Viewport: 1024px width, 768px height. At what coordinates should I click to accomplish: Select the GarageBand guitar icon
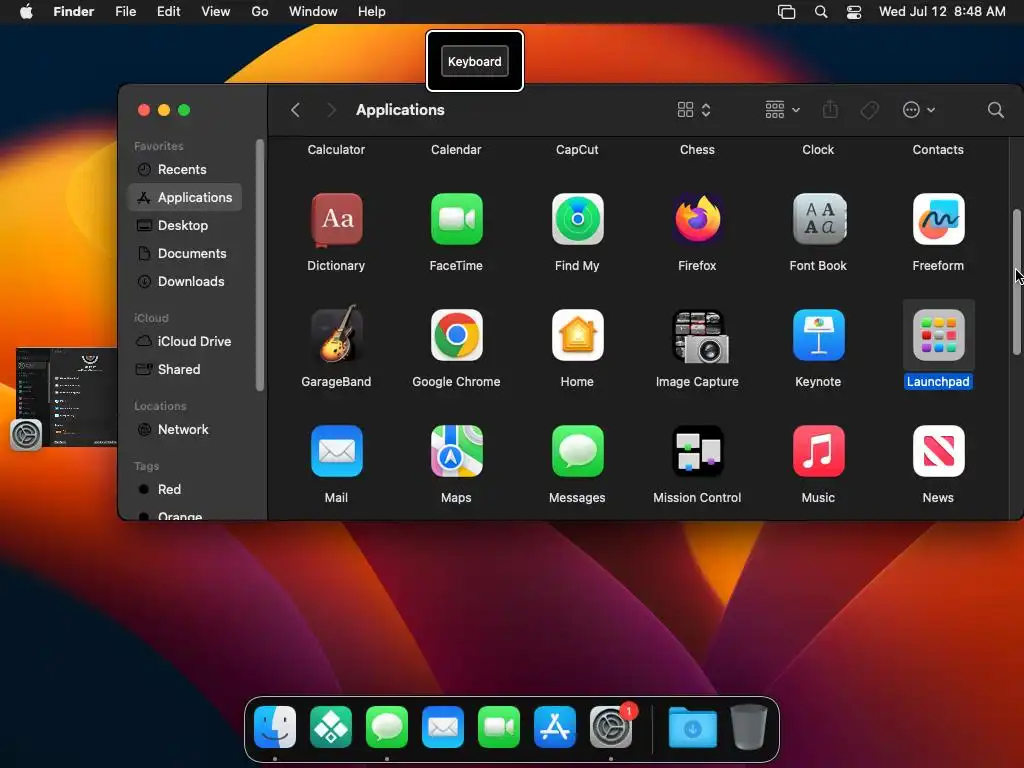(x=336, y=334)
